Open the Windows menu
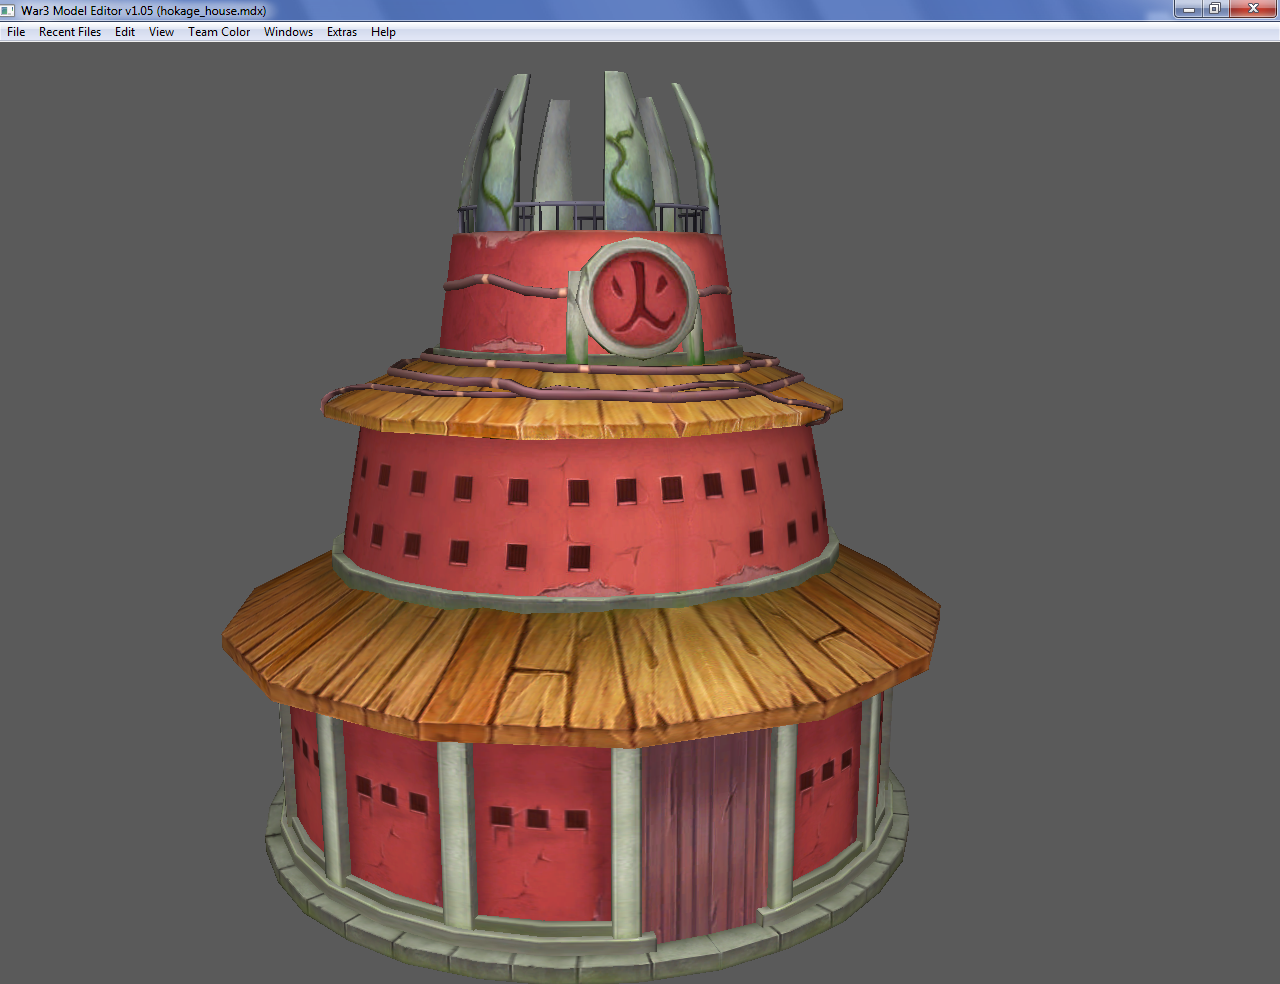Screen dimensions: 1280x984 [x=288, y=32]
